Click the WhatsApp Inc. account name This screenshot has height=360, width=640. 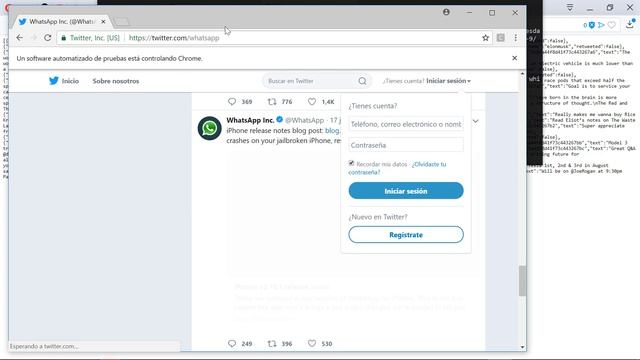250,120
